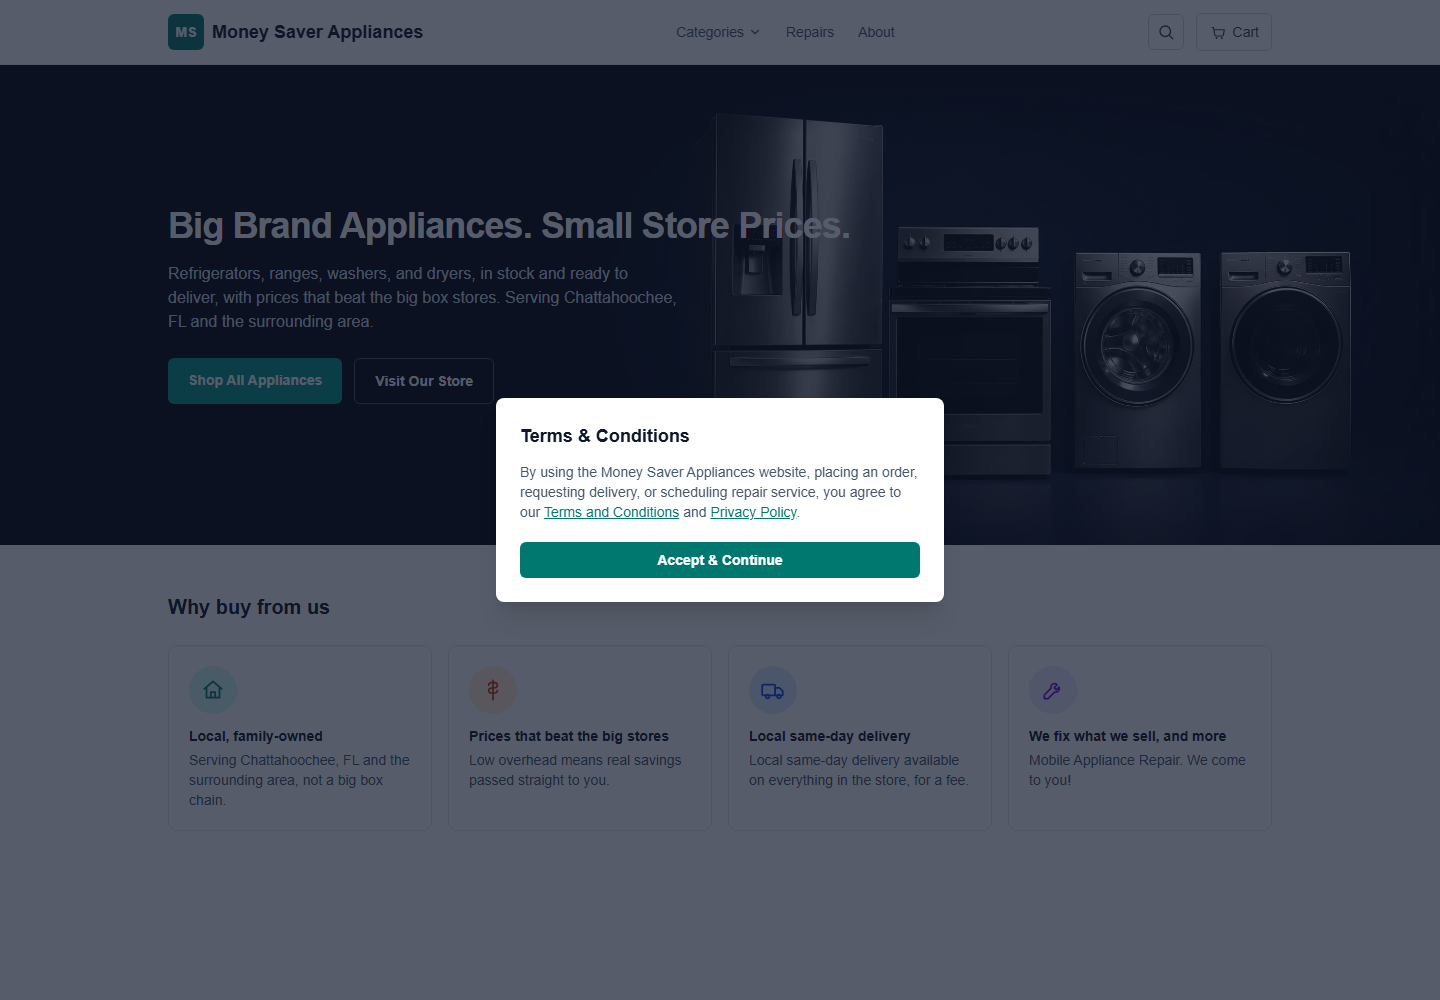1440x1000 pixels.
Task: Click the wrench icon in repair card
Action: (x=1053, y=690)
